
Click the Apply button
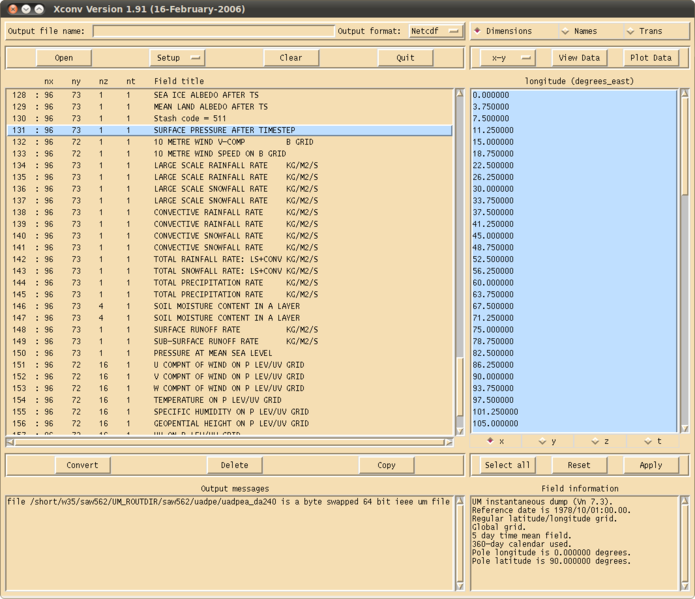click(651, 465)
